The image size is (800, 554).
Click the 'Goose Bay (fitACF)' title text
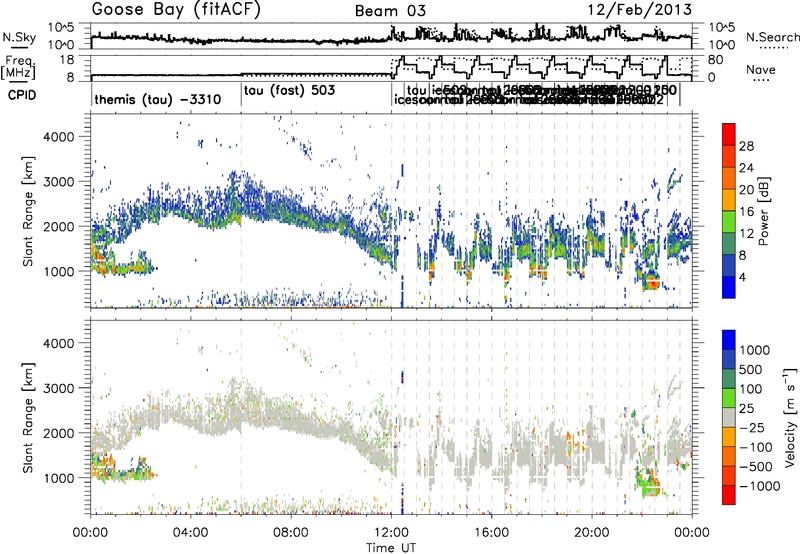pyautogui.click(x=176, y=10)
